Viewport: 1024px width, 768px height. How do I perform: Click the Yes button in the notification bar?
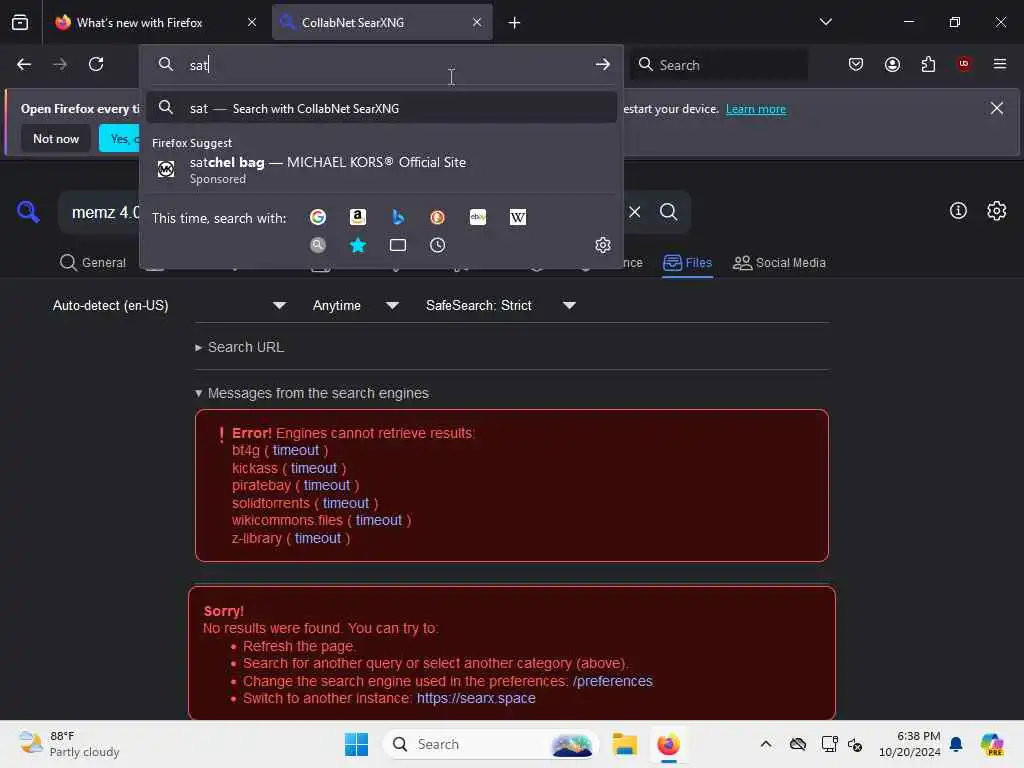point(120,138)
